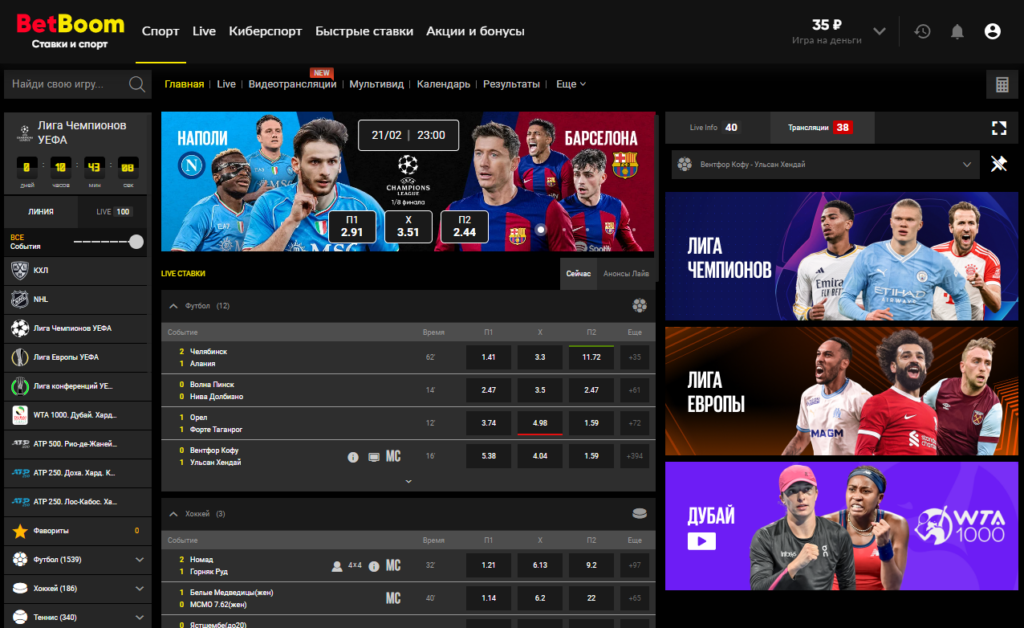Click hockey section puck icon at right
Image resolution: width=1024 pixels, height=628 pixels.
(x=639, y=514)
